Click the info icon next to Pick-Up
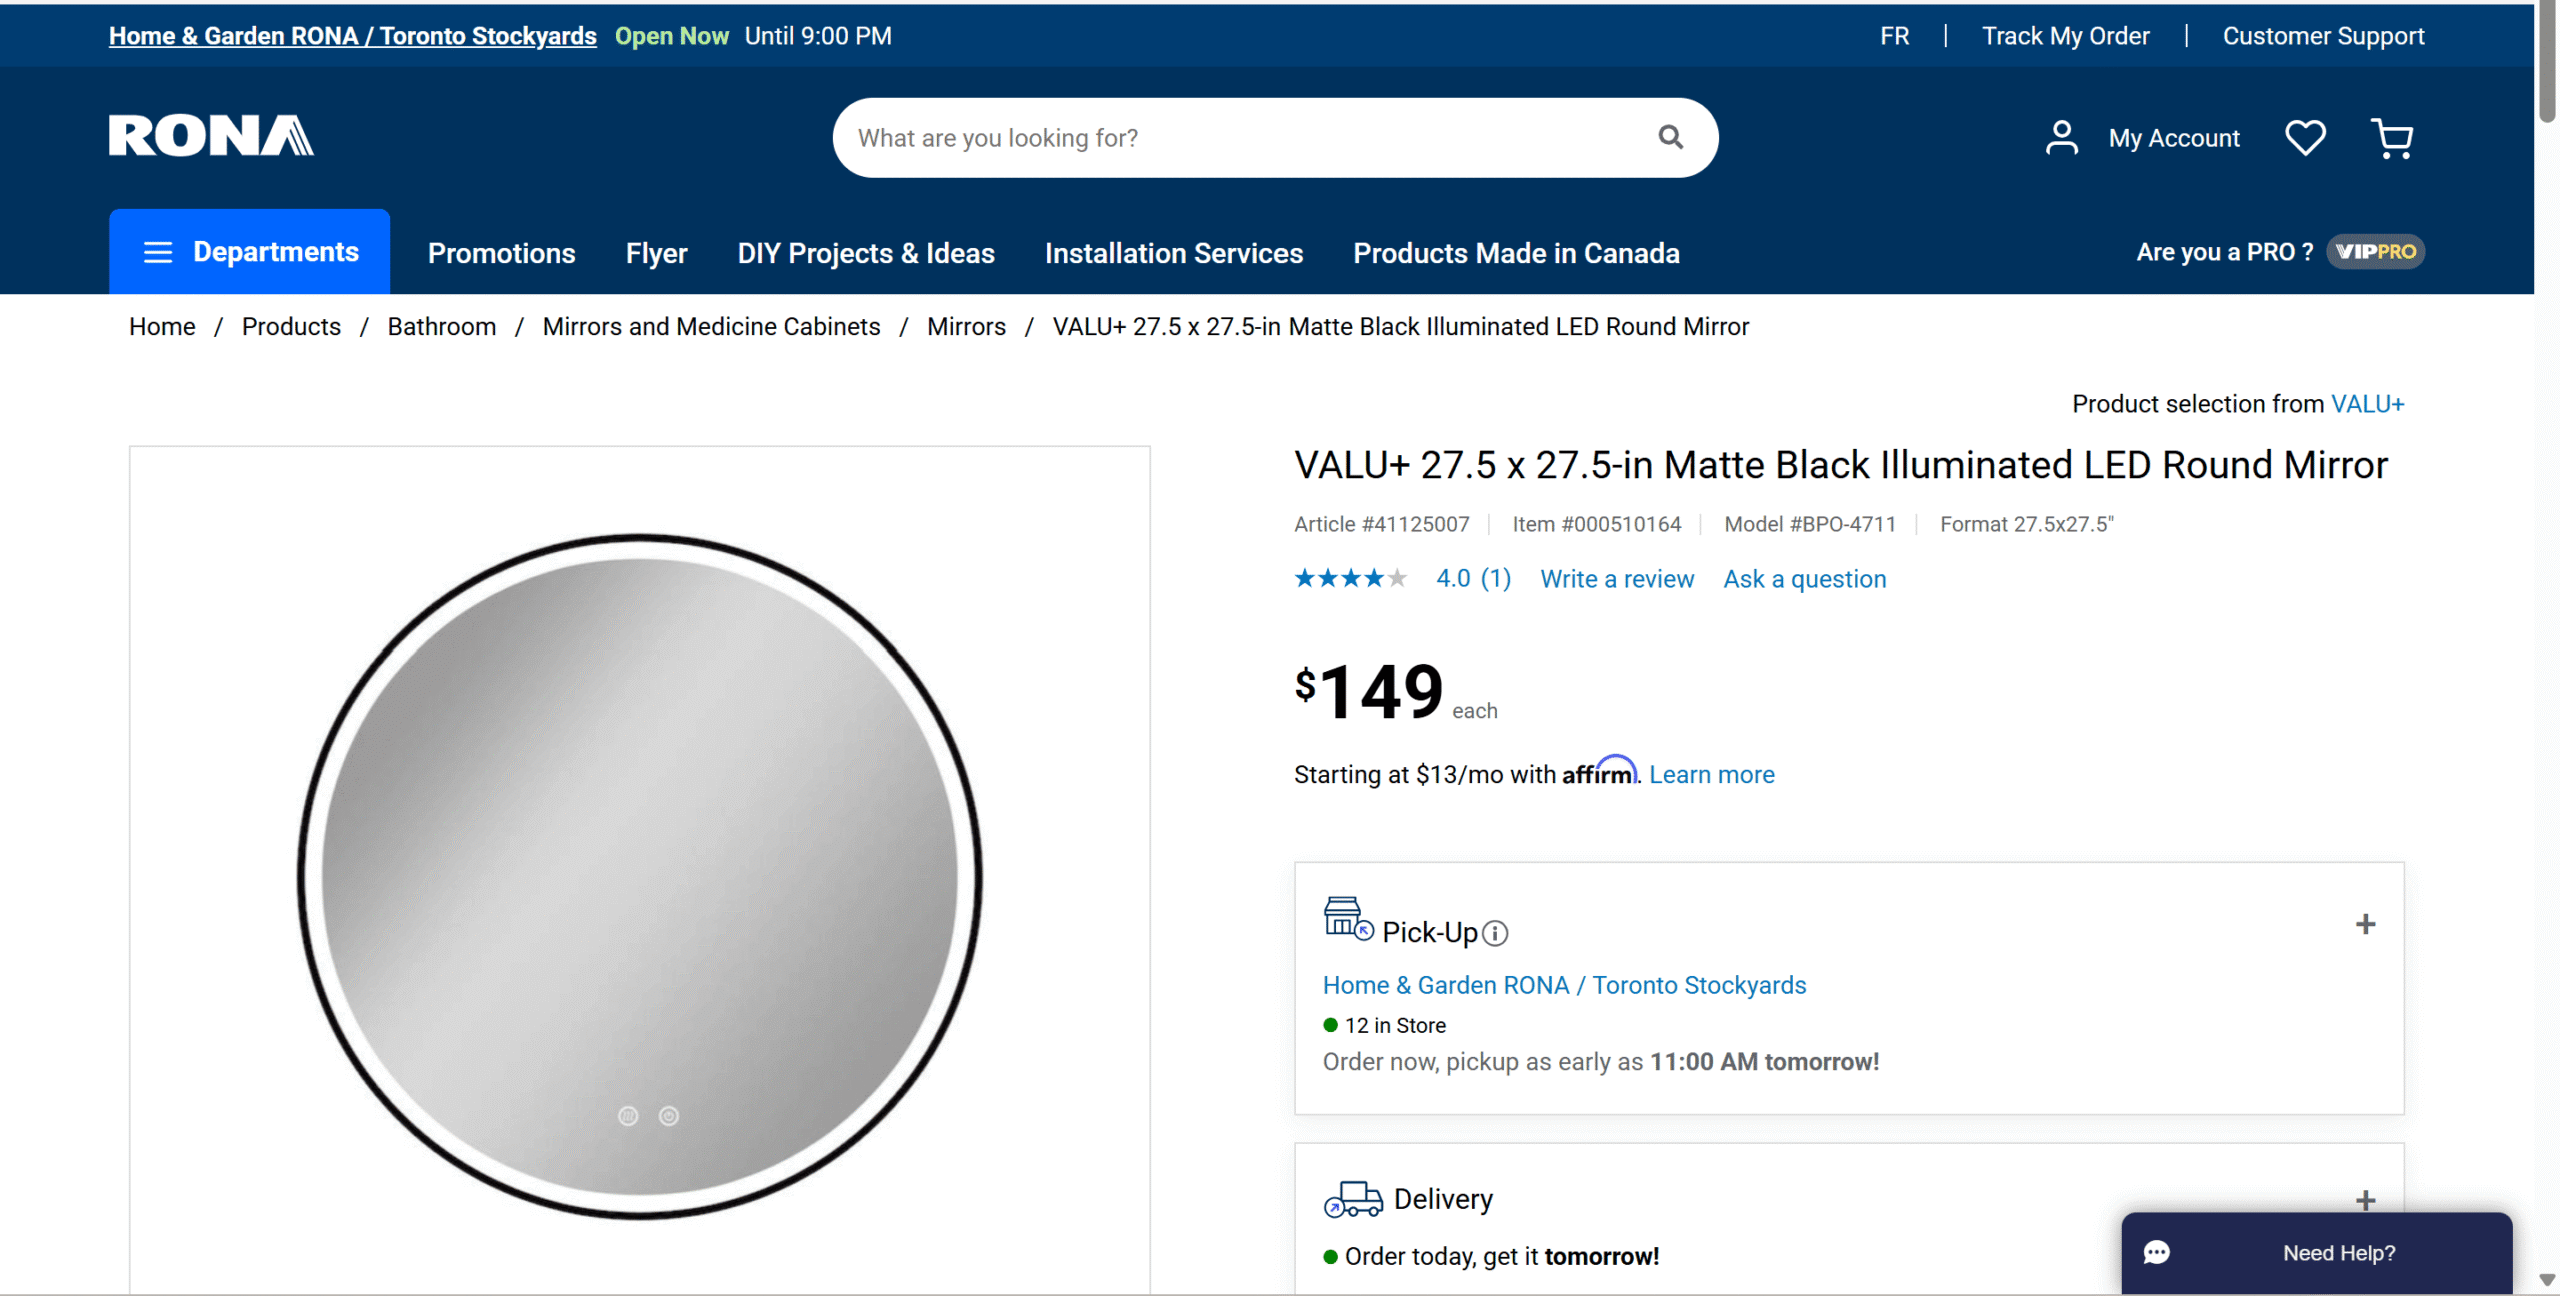This screenshot has width=2560, height=1296. [x=1495, y=933]
